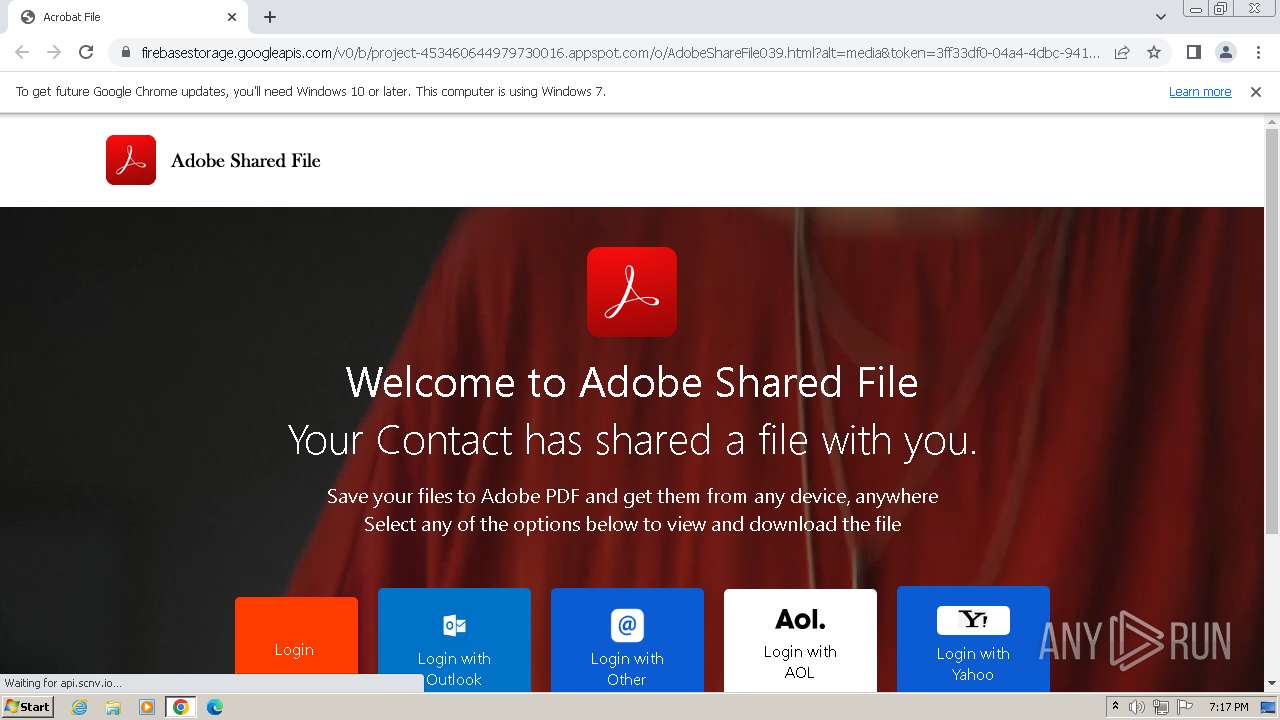This screenshot has width=1280, height=720.
Task: Show hidden system tray icons
Action: point(1115,707)
